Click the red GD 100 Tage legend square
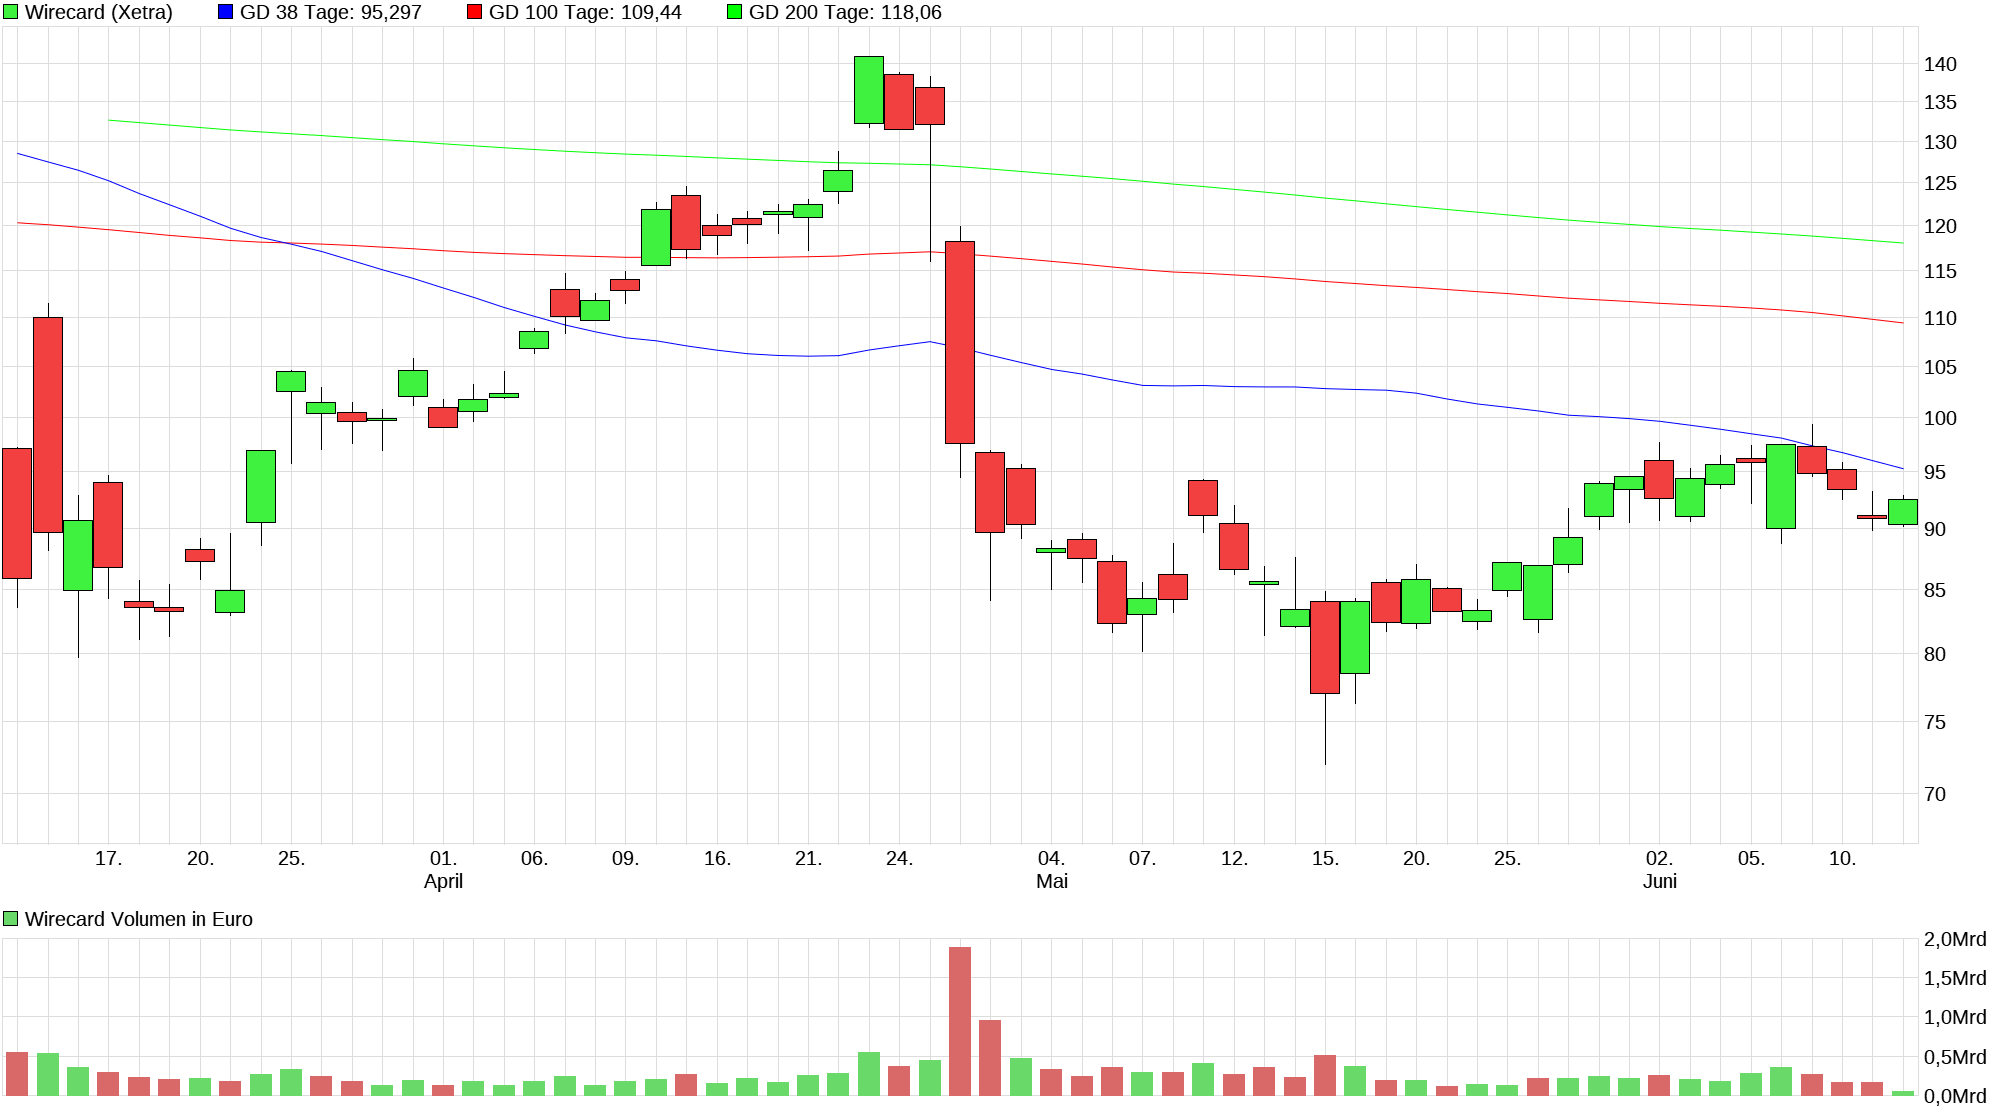Image resolution: width=1997 pixels, height=1117 pixels. (x=474, y=12)
